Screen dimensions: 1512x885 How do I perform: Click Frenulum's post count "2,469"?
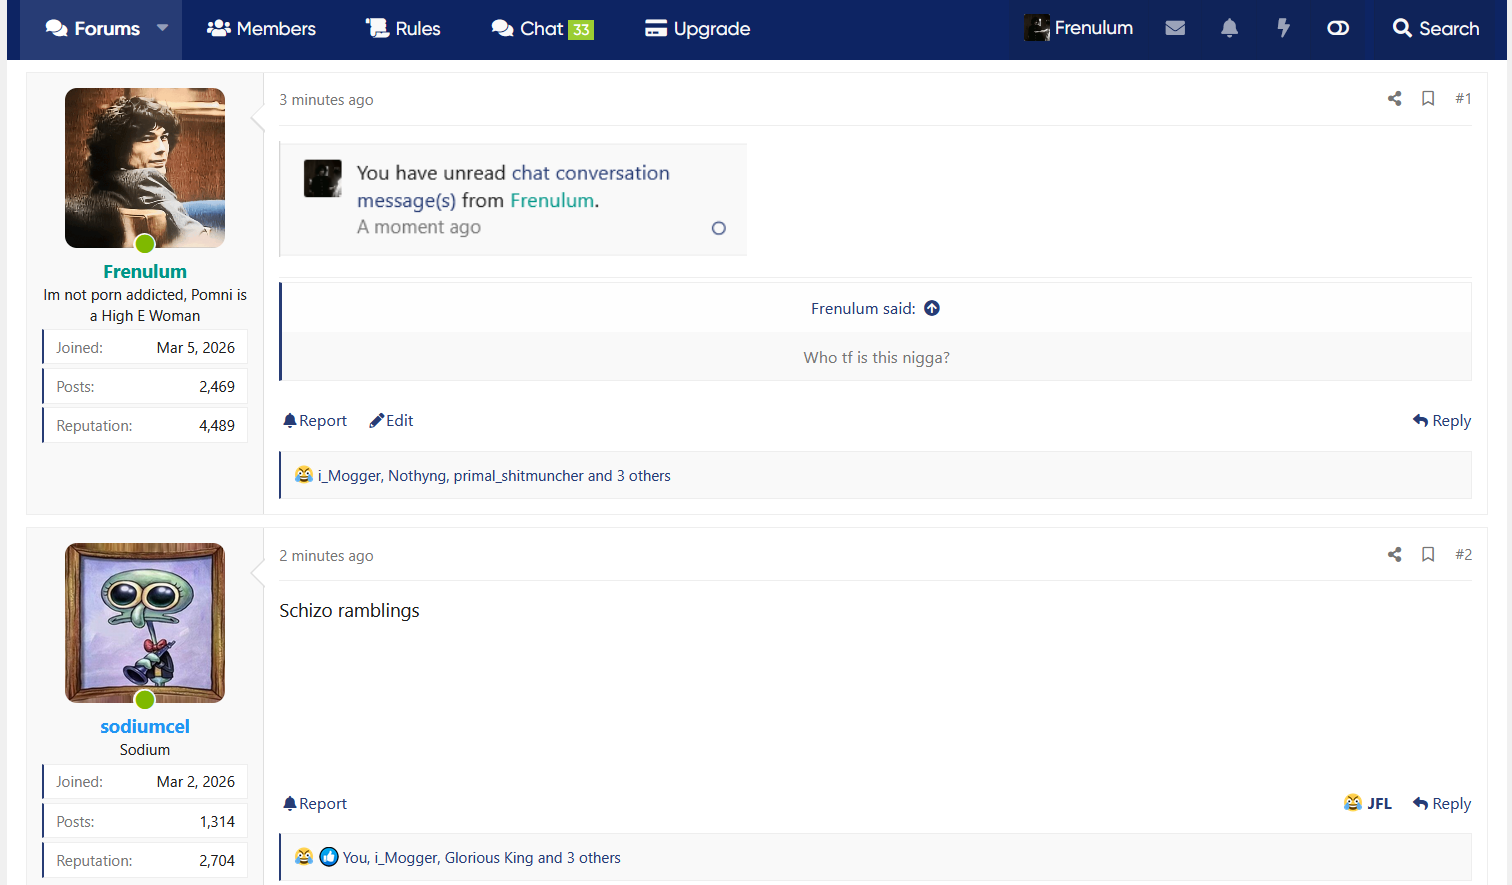click(x=217, y=387)
